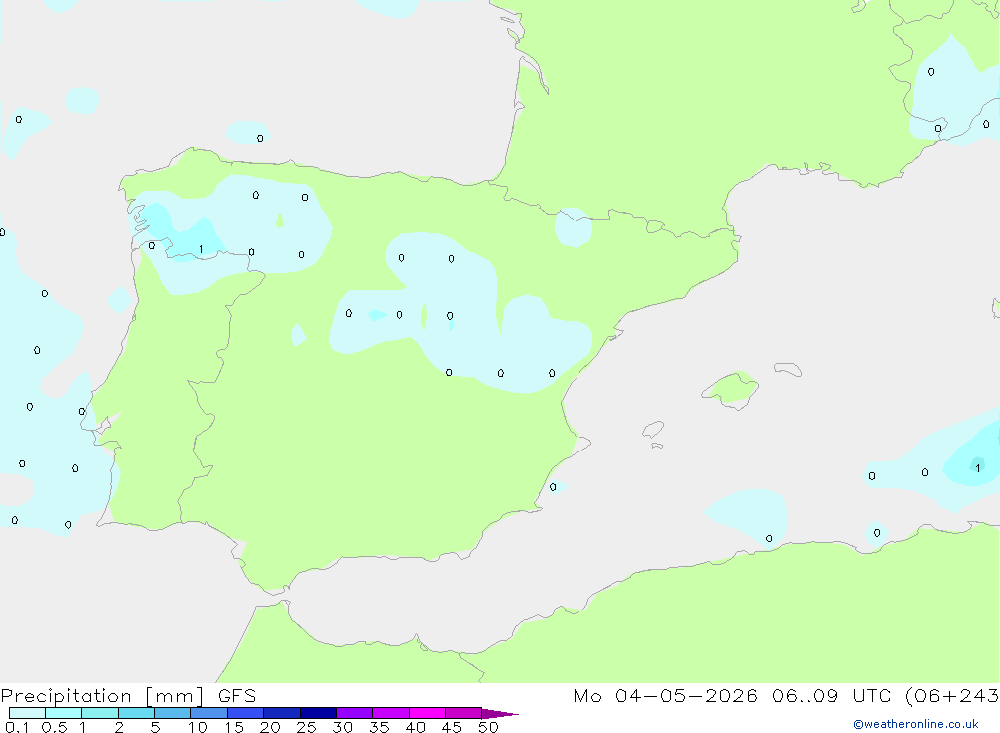The height and width of the screenshot is (733, 1000).
Task: Click the blue swatch between 15 and 20
Action: point(246,713)
